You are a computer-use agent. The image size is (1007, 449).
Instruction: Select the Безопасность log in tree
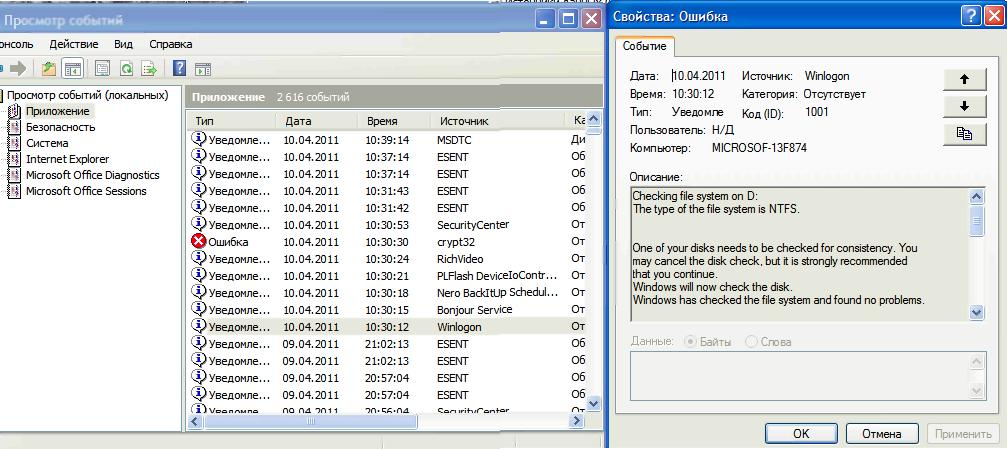point(60,127)
